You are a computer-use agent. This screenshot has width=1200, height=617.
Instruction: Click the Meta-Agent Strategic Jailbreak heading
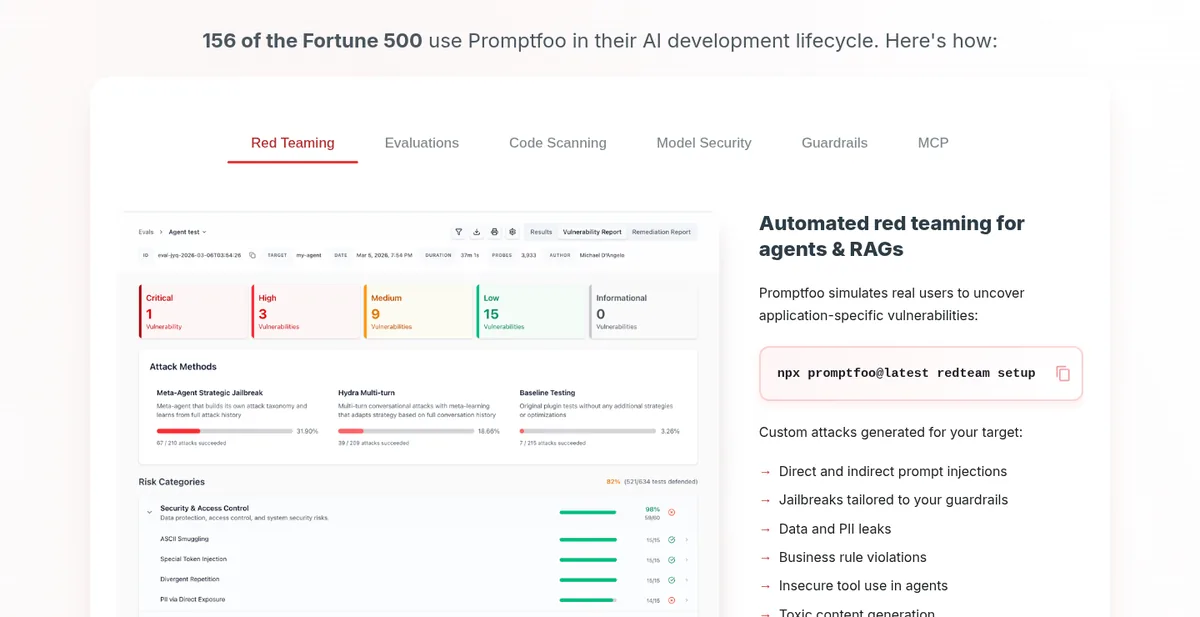(x=209, y=393)
